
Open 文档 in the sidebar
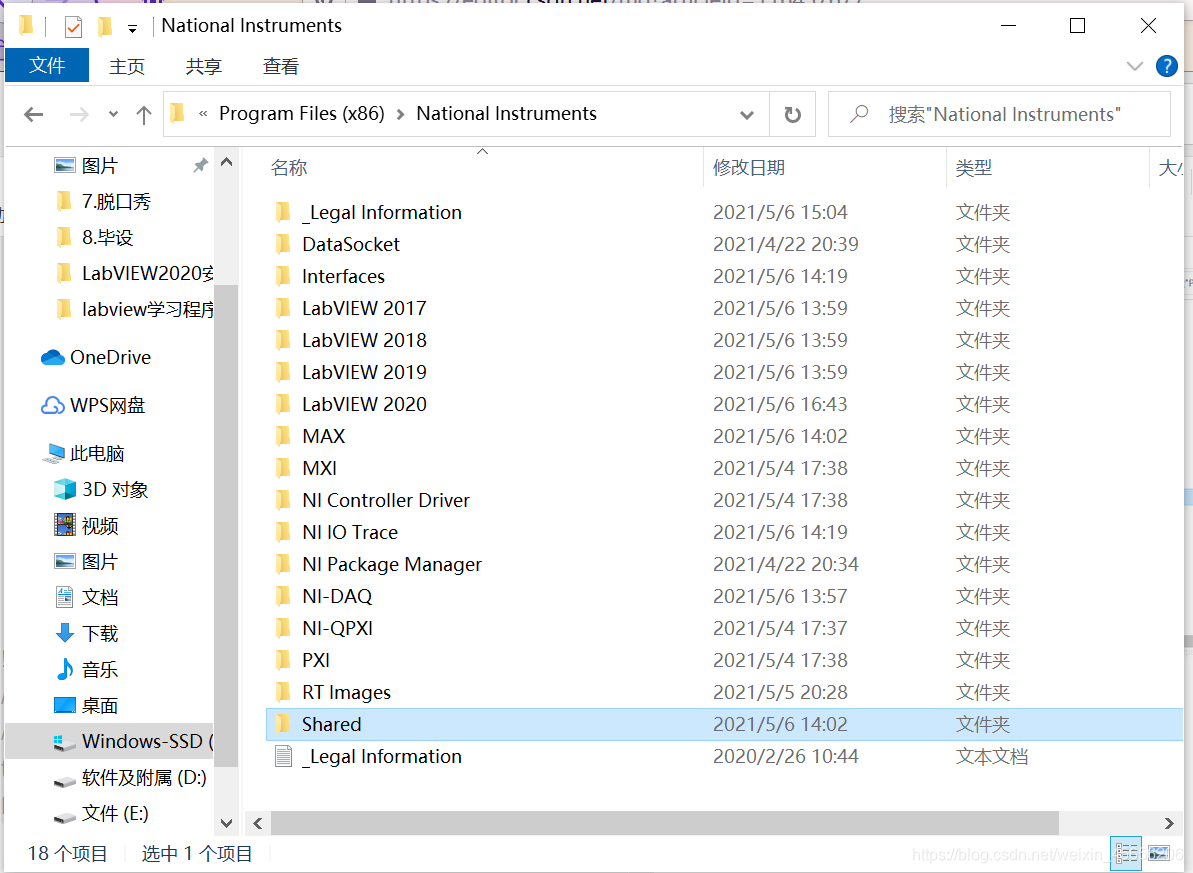[100, 597]
